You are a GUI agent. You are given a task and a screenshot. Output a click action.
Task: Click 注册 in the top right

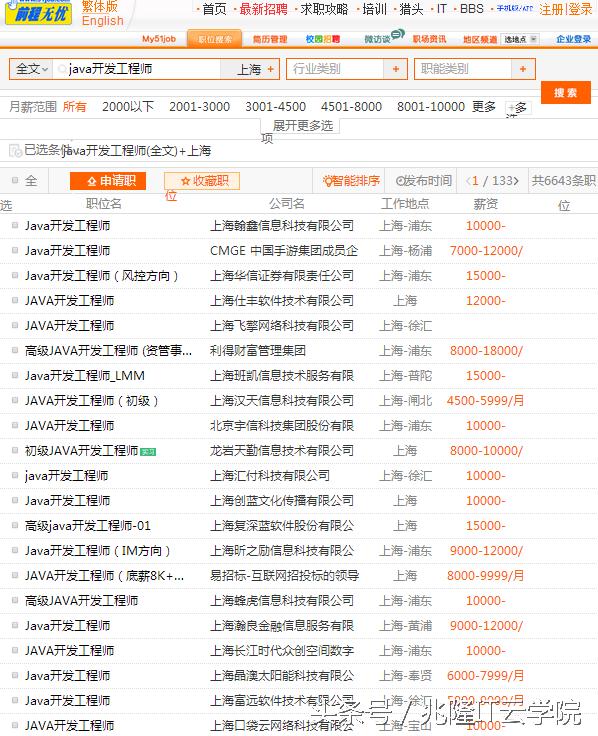(552, 9)
